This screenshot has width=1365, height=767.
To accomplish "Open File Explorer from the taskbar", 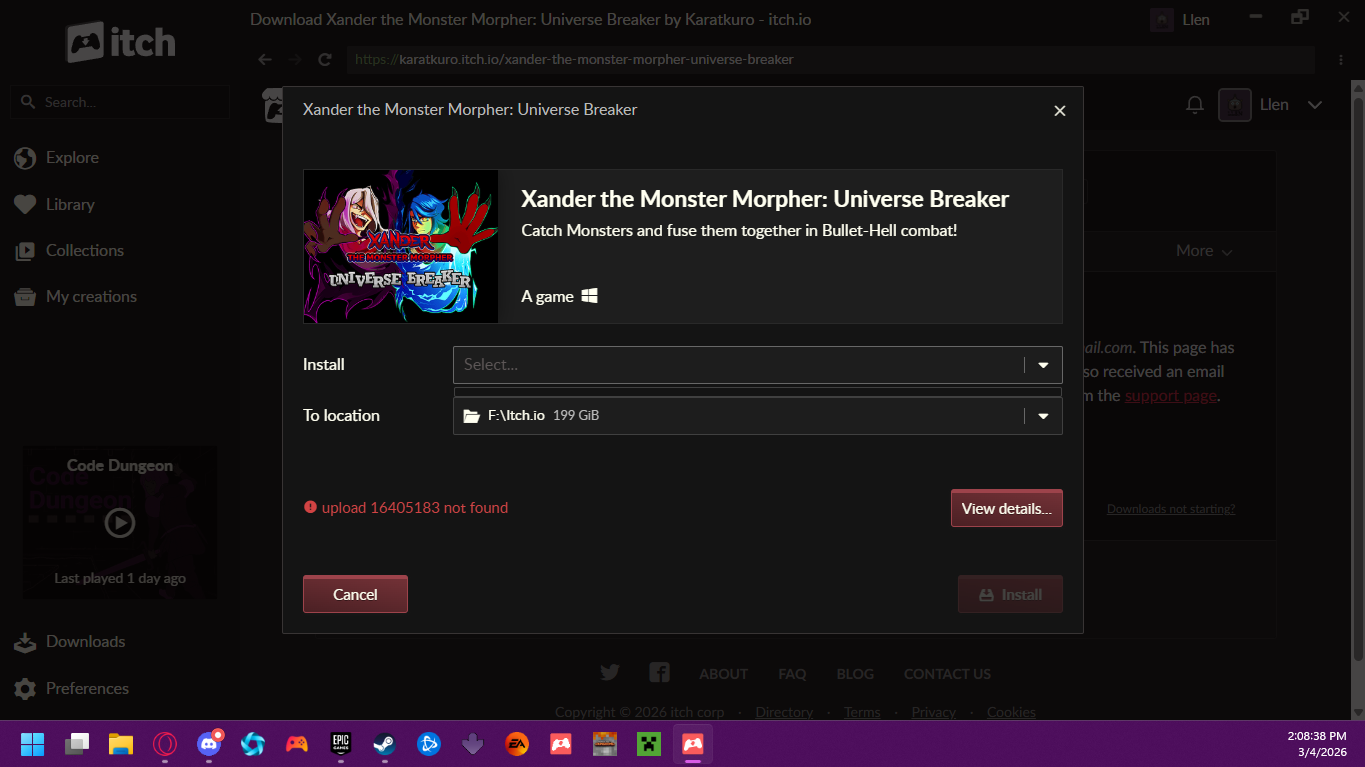I will pos(121,744).
